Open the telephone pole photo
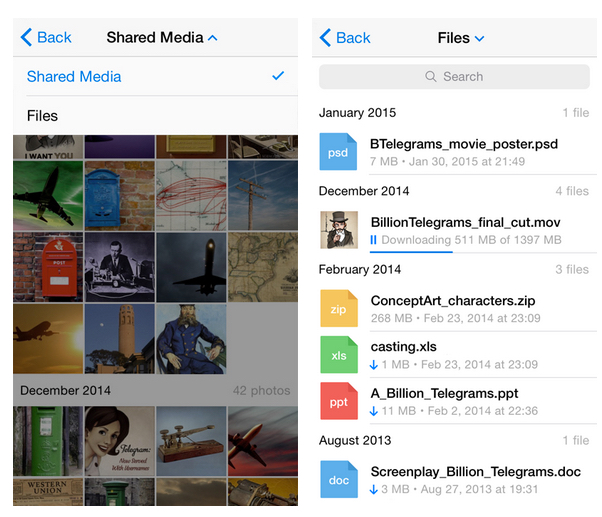Screen dimensions: 602x517 pyautogui.click(x=263, y=195)
